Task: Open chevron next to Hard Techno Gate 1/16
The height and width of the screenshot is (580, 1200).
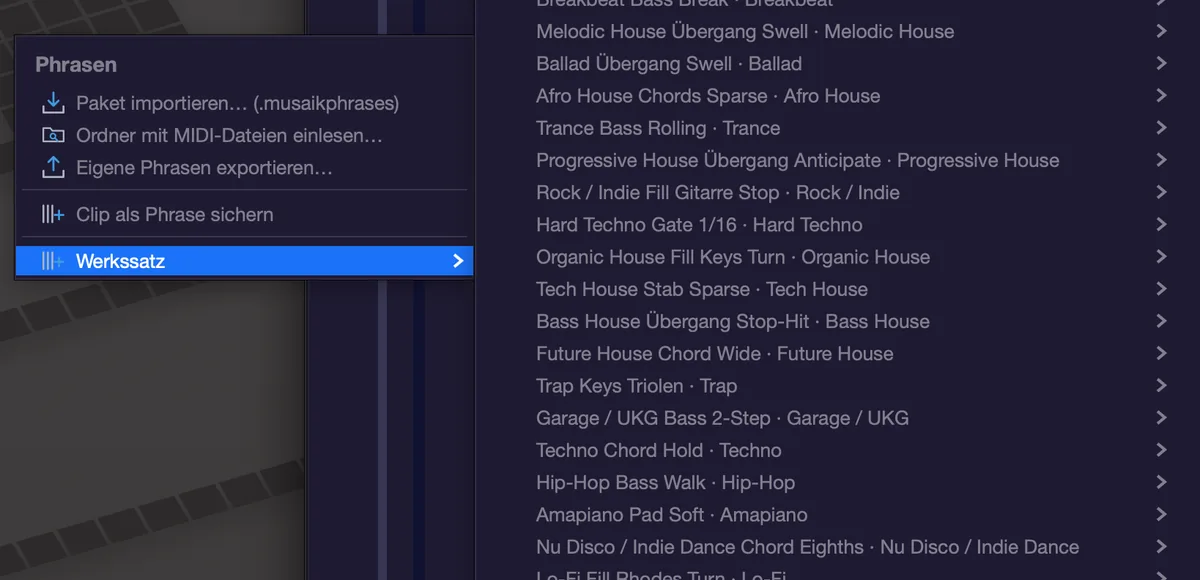Action: pos(1161,224)
